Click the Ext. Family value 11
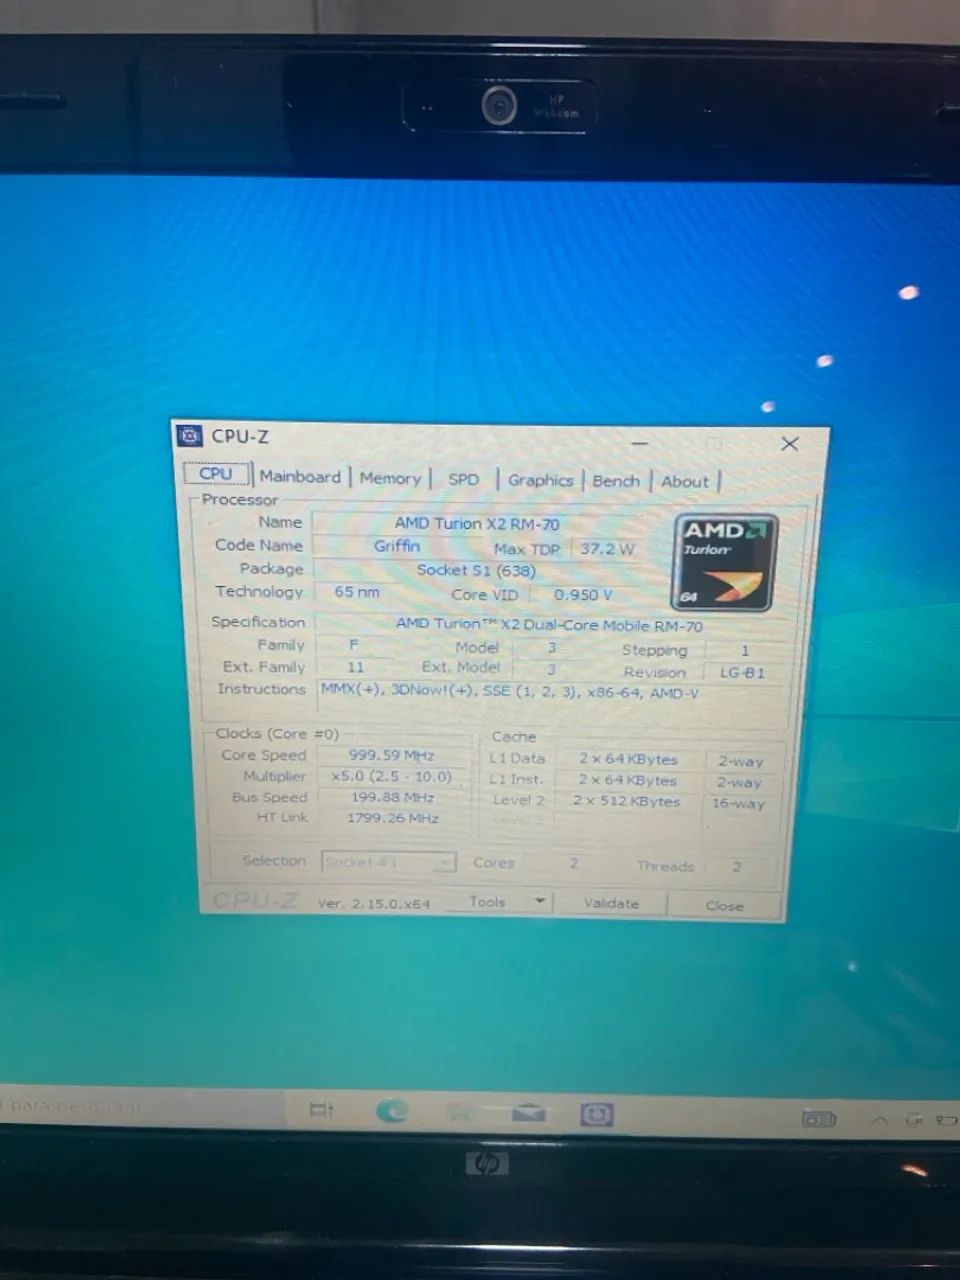 (355, 668)
